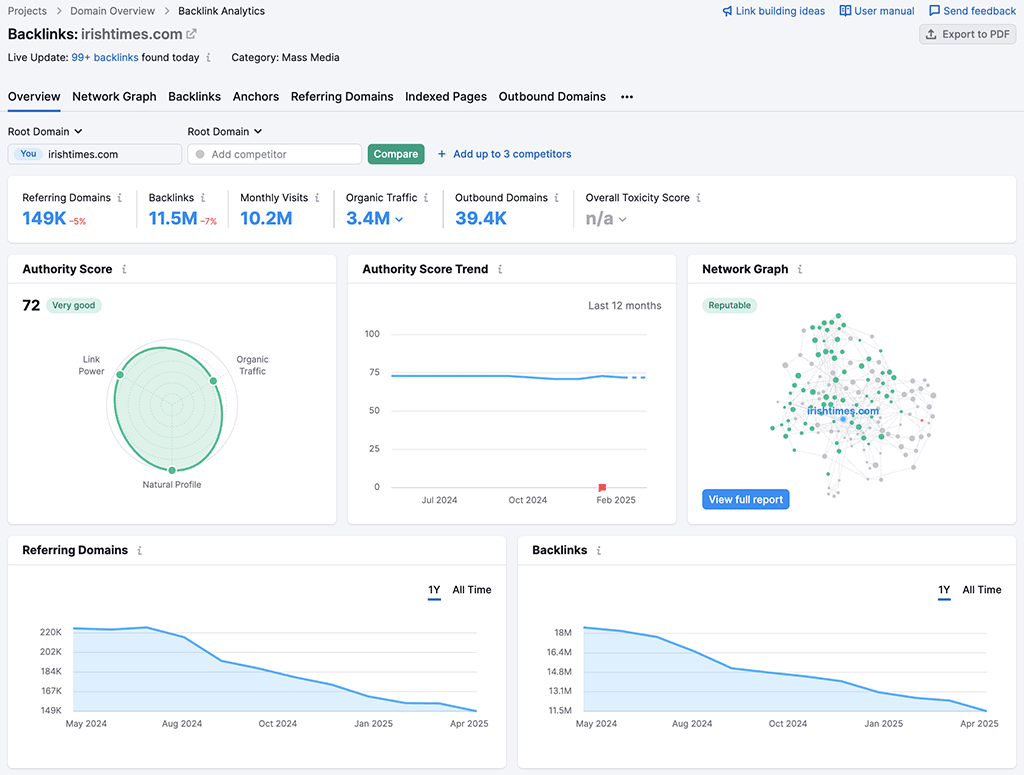Click the green Compare button

[396, 154]
